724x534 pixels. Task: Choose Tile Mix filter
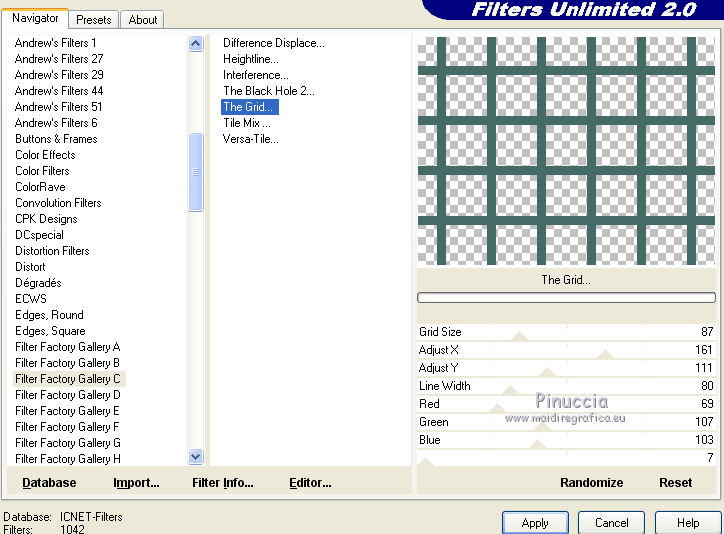point(247,123)
